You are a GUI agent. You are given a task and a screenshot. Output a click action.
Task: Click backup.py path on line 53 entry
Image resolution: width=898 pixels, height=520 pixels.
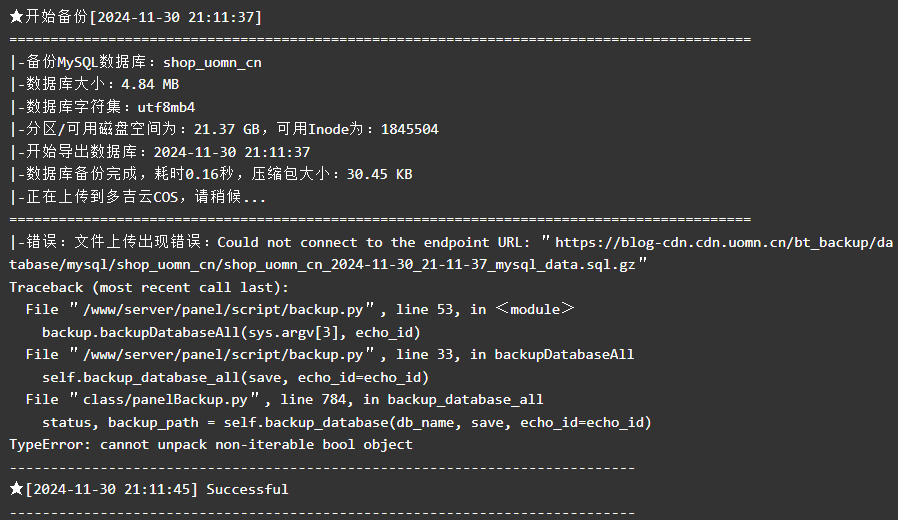click(x=223, y=310)
